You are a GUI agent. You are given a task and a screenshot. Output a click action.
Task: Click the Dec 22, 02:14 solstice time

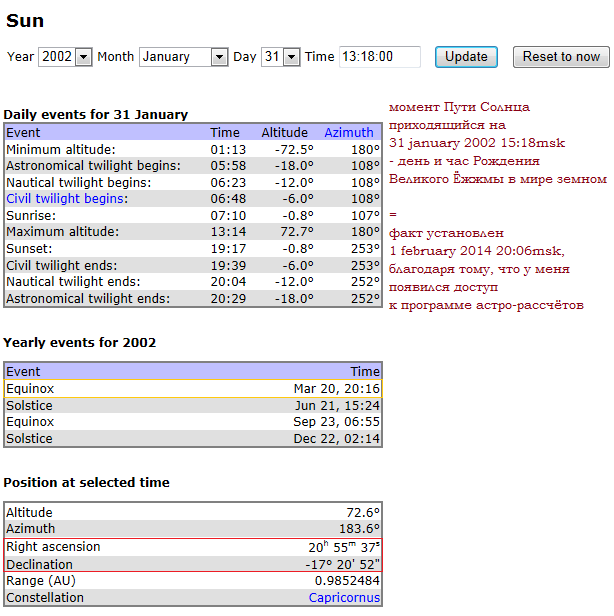pos(337,438)
